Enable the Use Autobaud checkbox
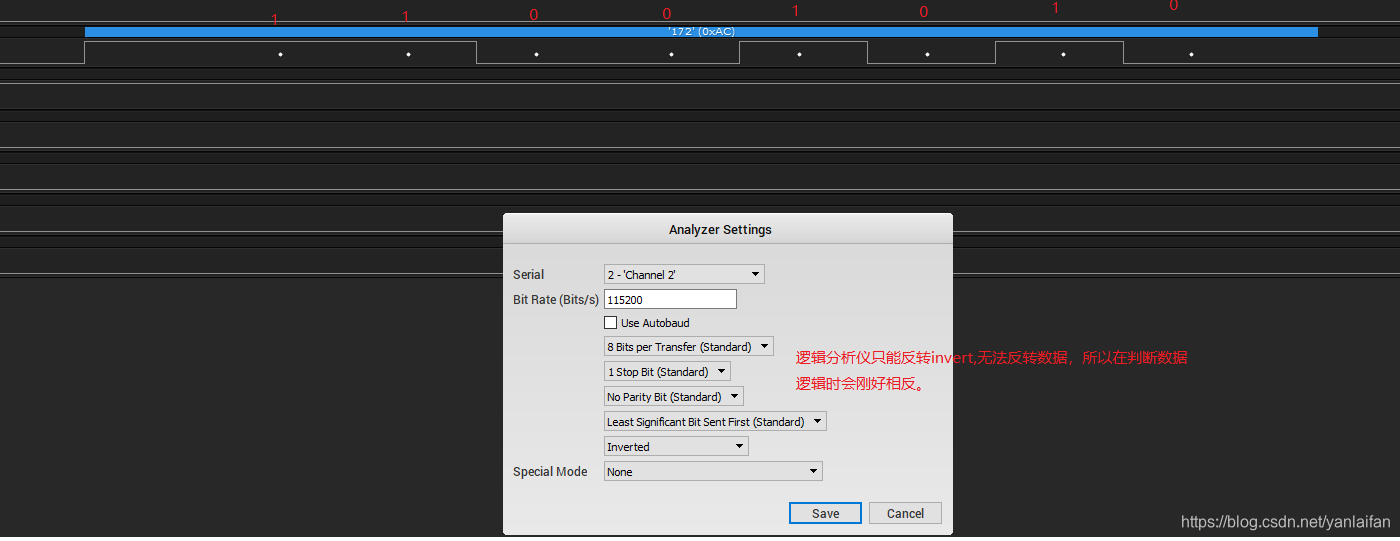 [610, 323]
